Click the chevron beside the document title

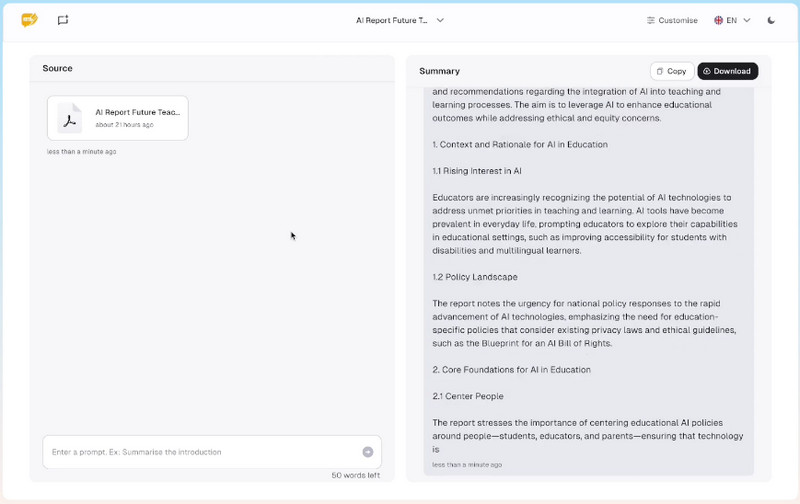pyautogui.click(x=440, y=20)
